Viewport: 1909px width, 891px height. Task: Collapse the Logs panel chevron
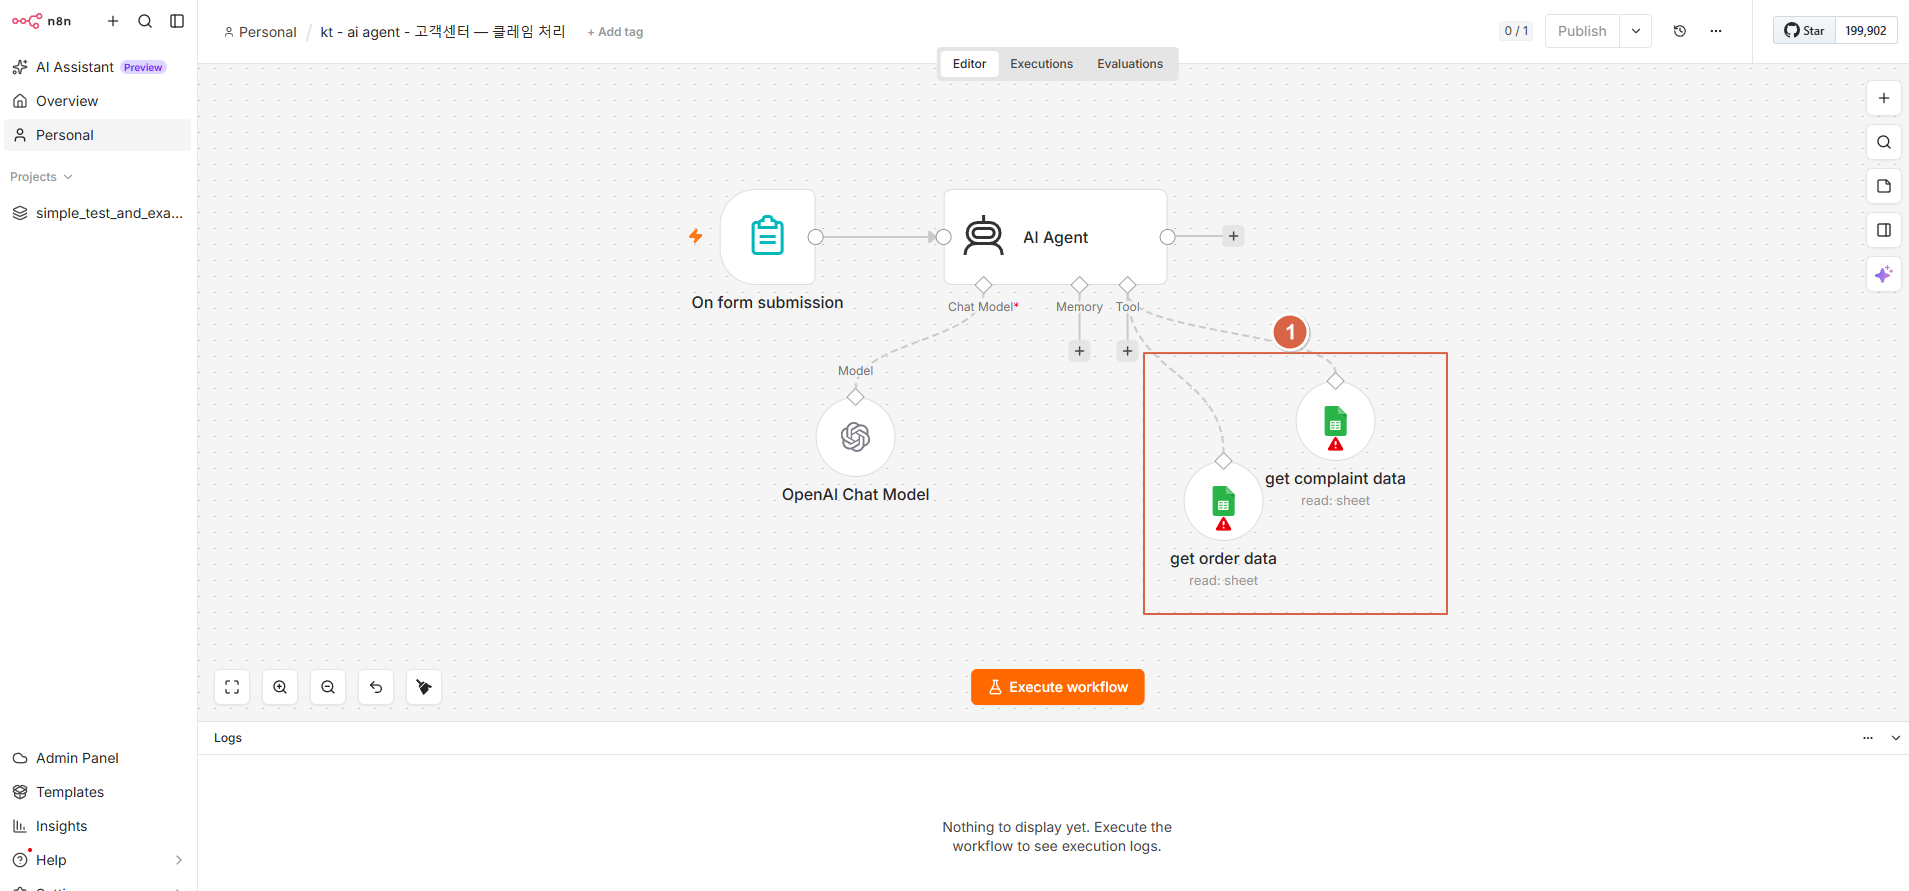pyautogui.click(x=1895, y=738)
